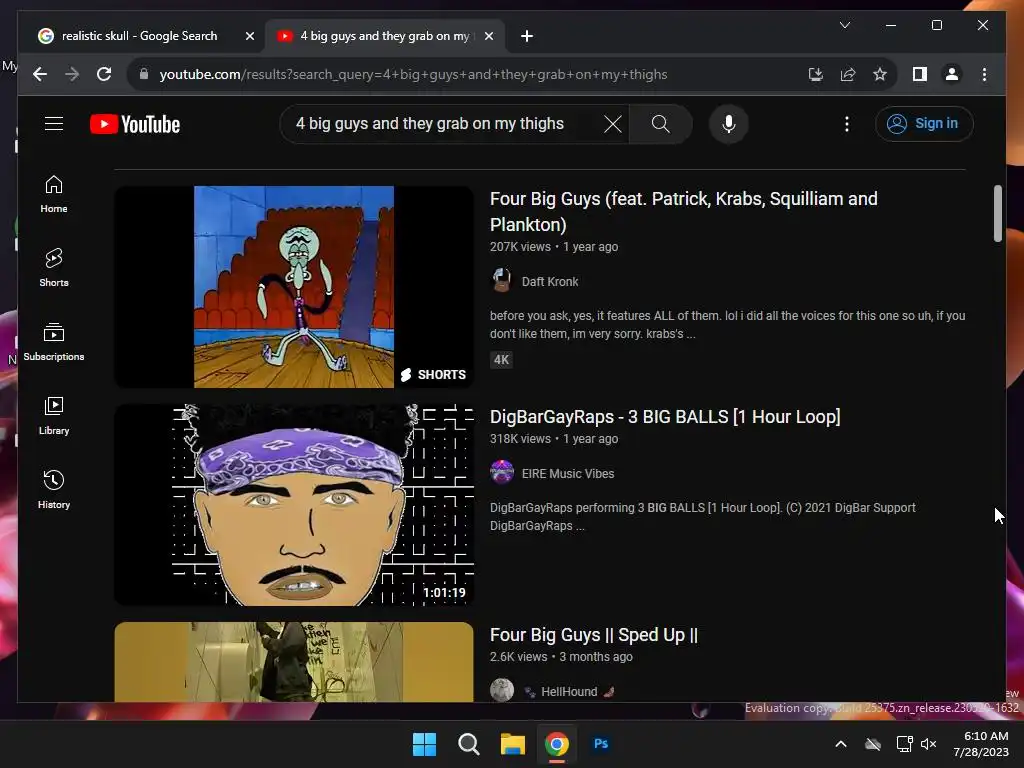1024x768 pixels.
Task: Share this page from address bar
Action: 848,74
